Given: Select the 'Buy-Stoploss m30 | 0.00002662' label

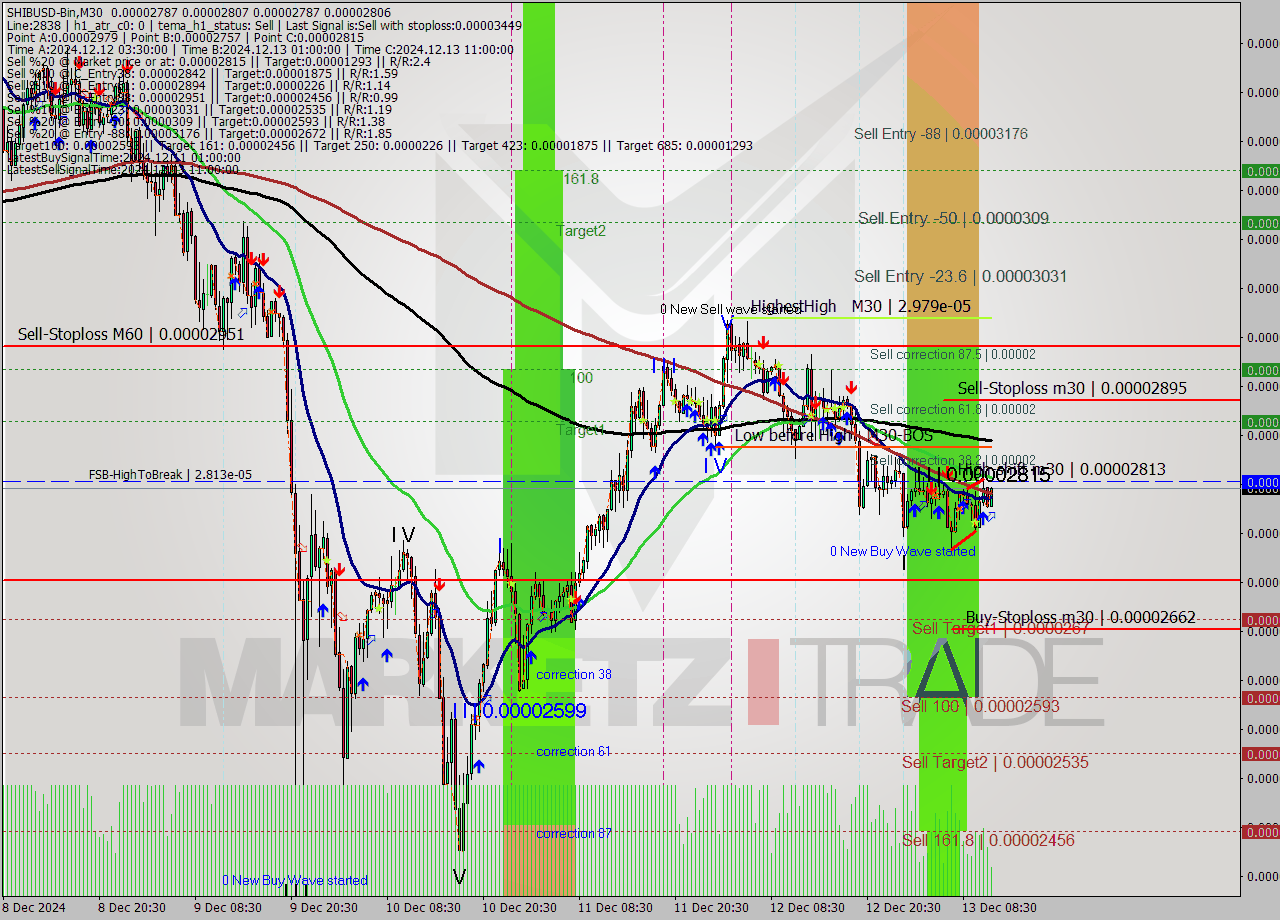Looking at the screenshot, I should point(1080,617).
